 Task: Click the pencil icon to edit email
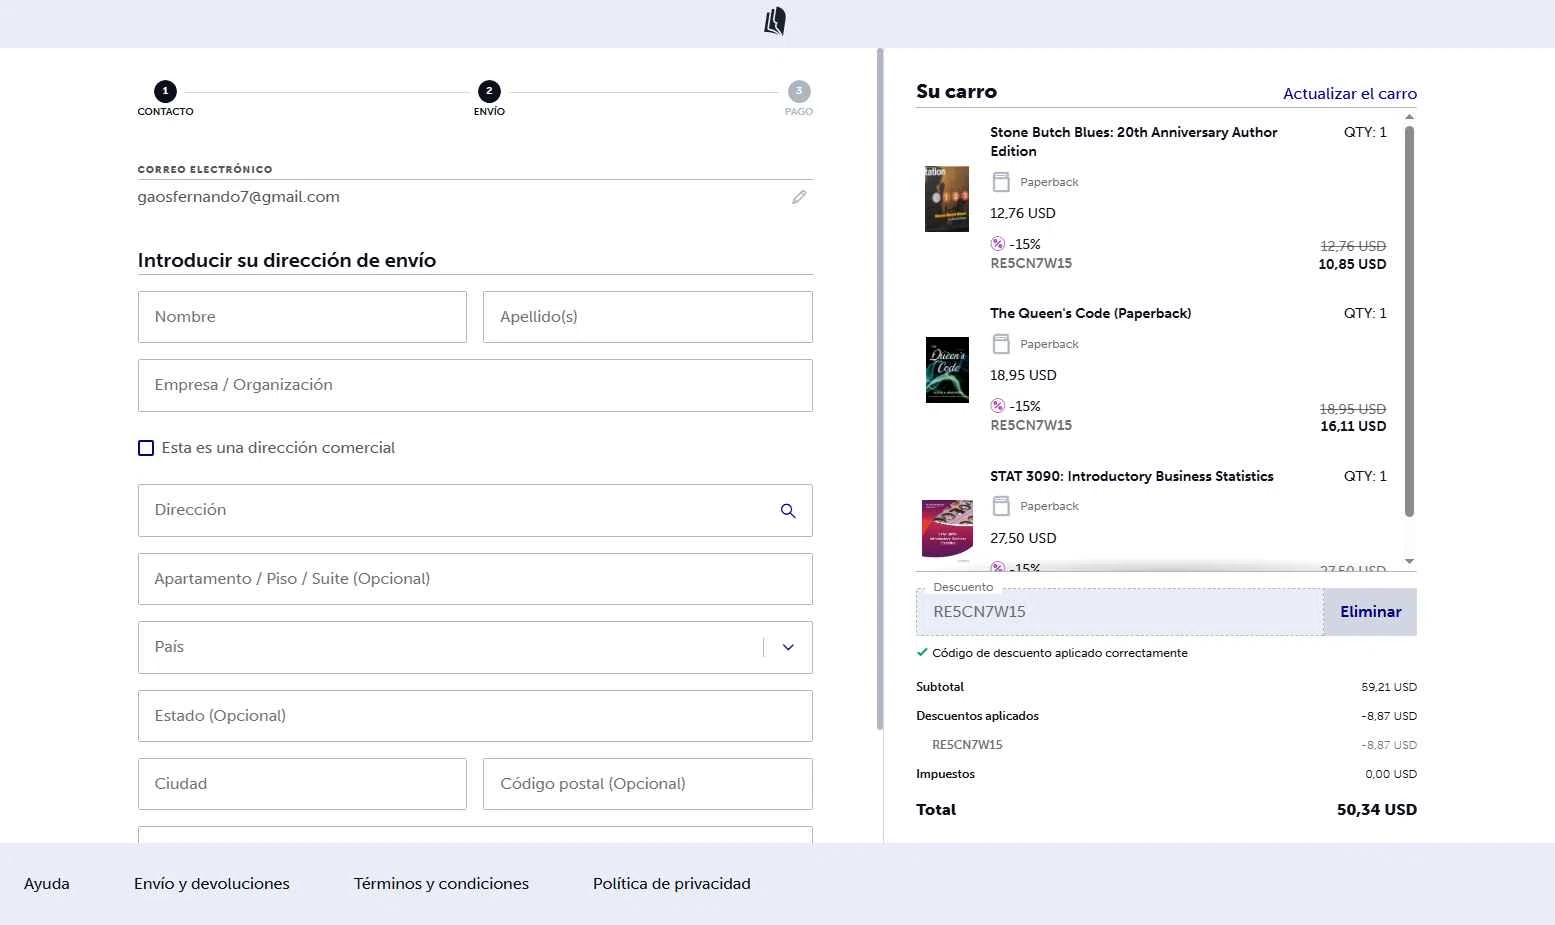(x=799, y=197)
